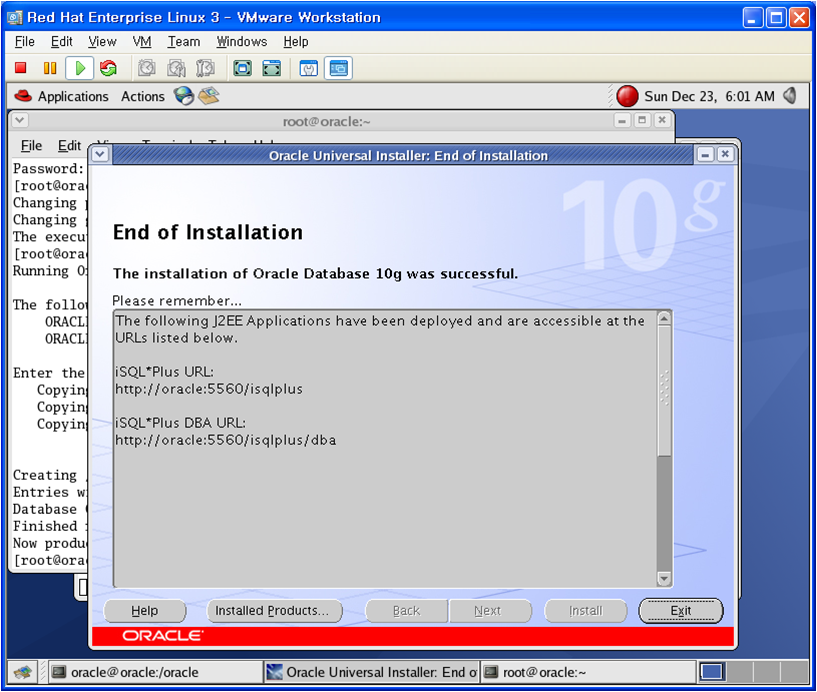817x692 pixels.
Task: Click the 'iSQL*Plus DBA URL:' label
Action: 180,423
